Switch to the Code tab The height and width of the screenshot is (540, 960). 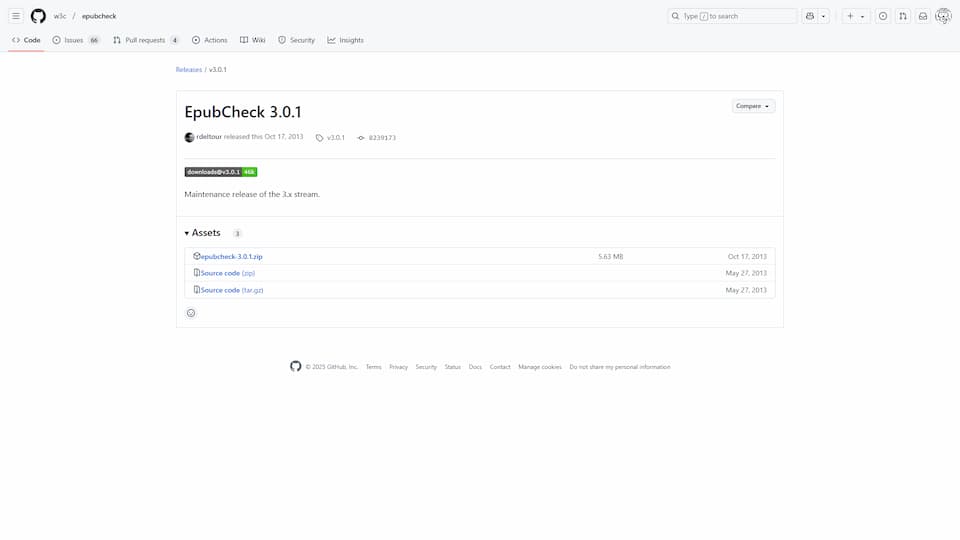(26, 40)
